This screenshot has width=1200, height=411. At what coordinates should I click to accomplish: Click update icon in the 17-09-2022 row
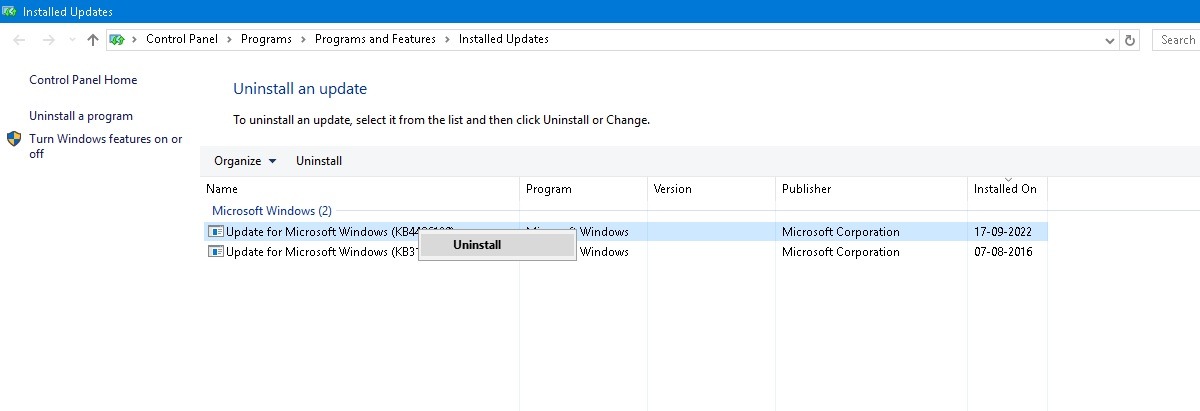coord(216,232)
